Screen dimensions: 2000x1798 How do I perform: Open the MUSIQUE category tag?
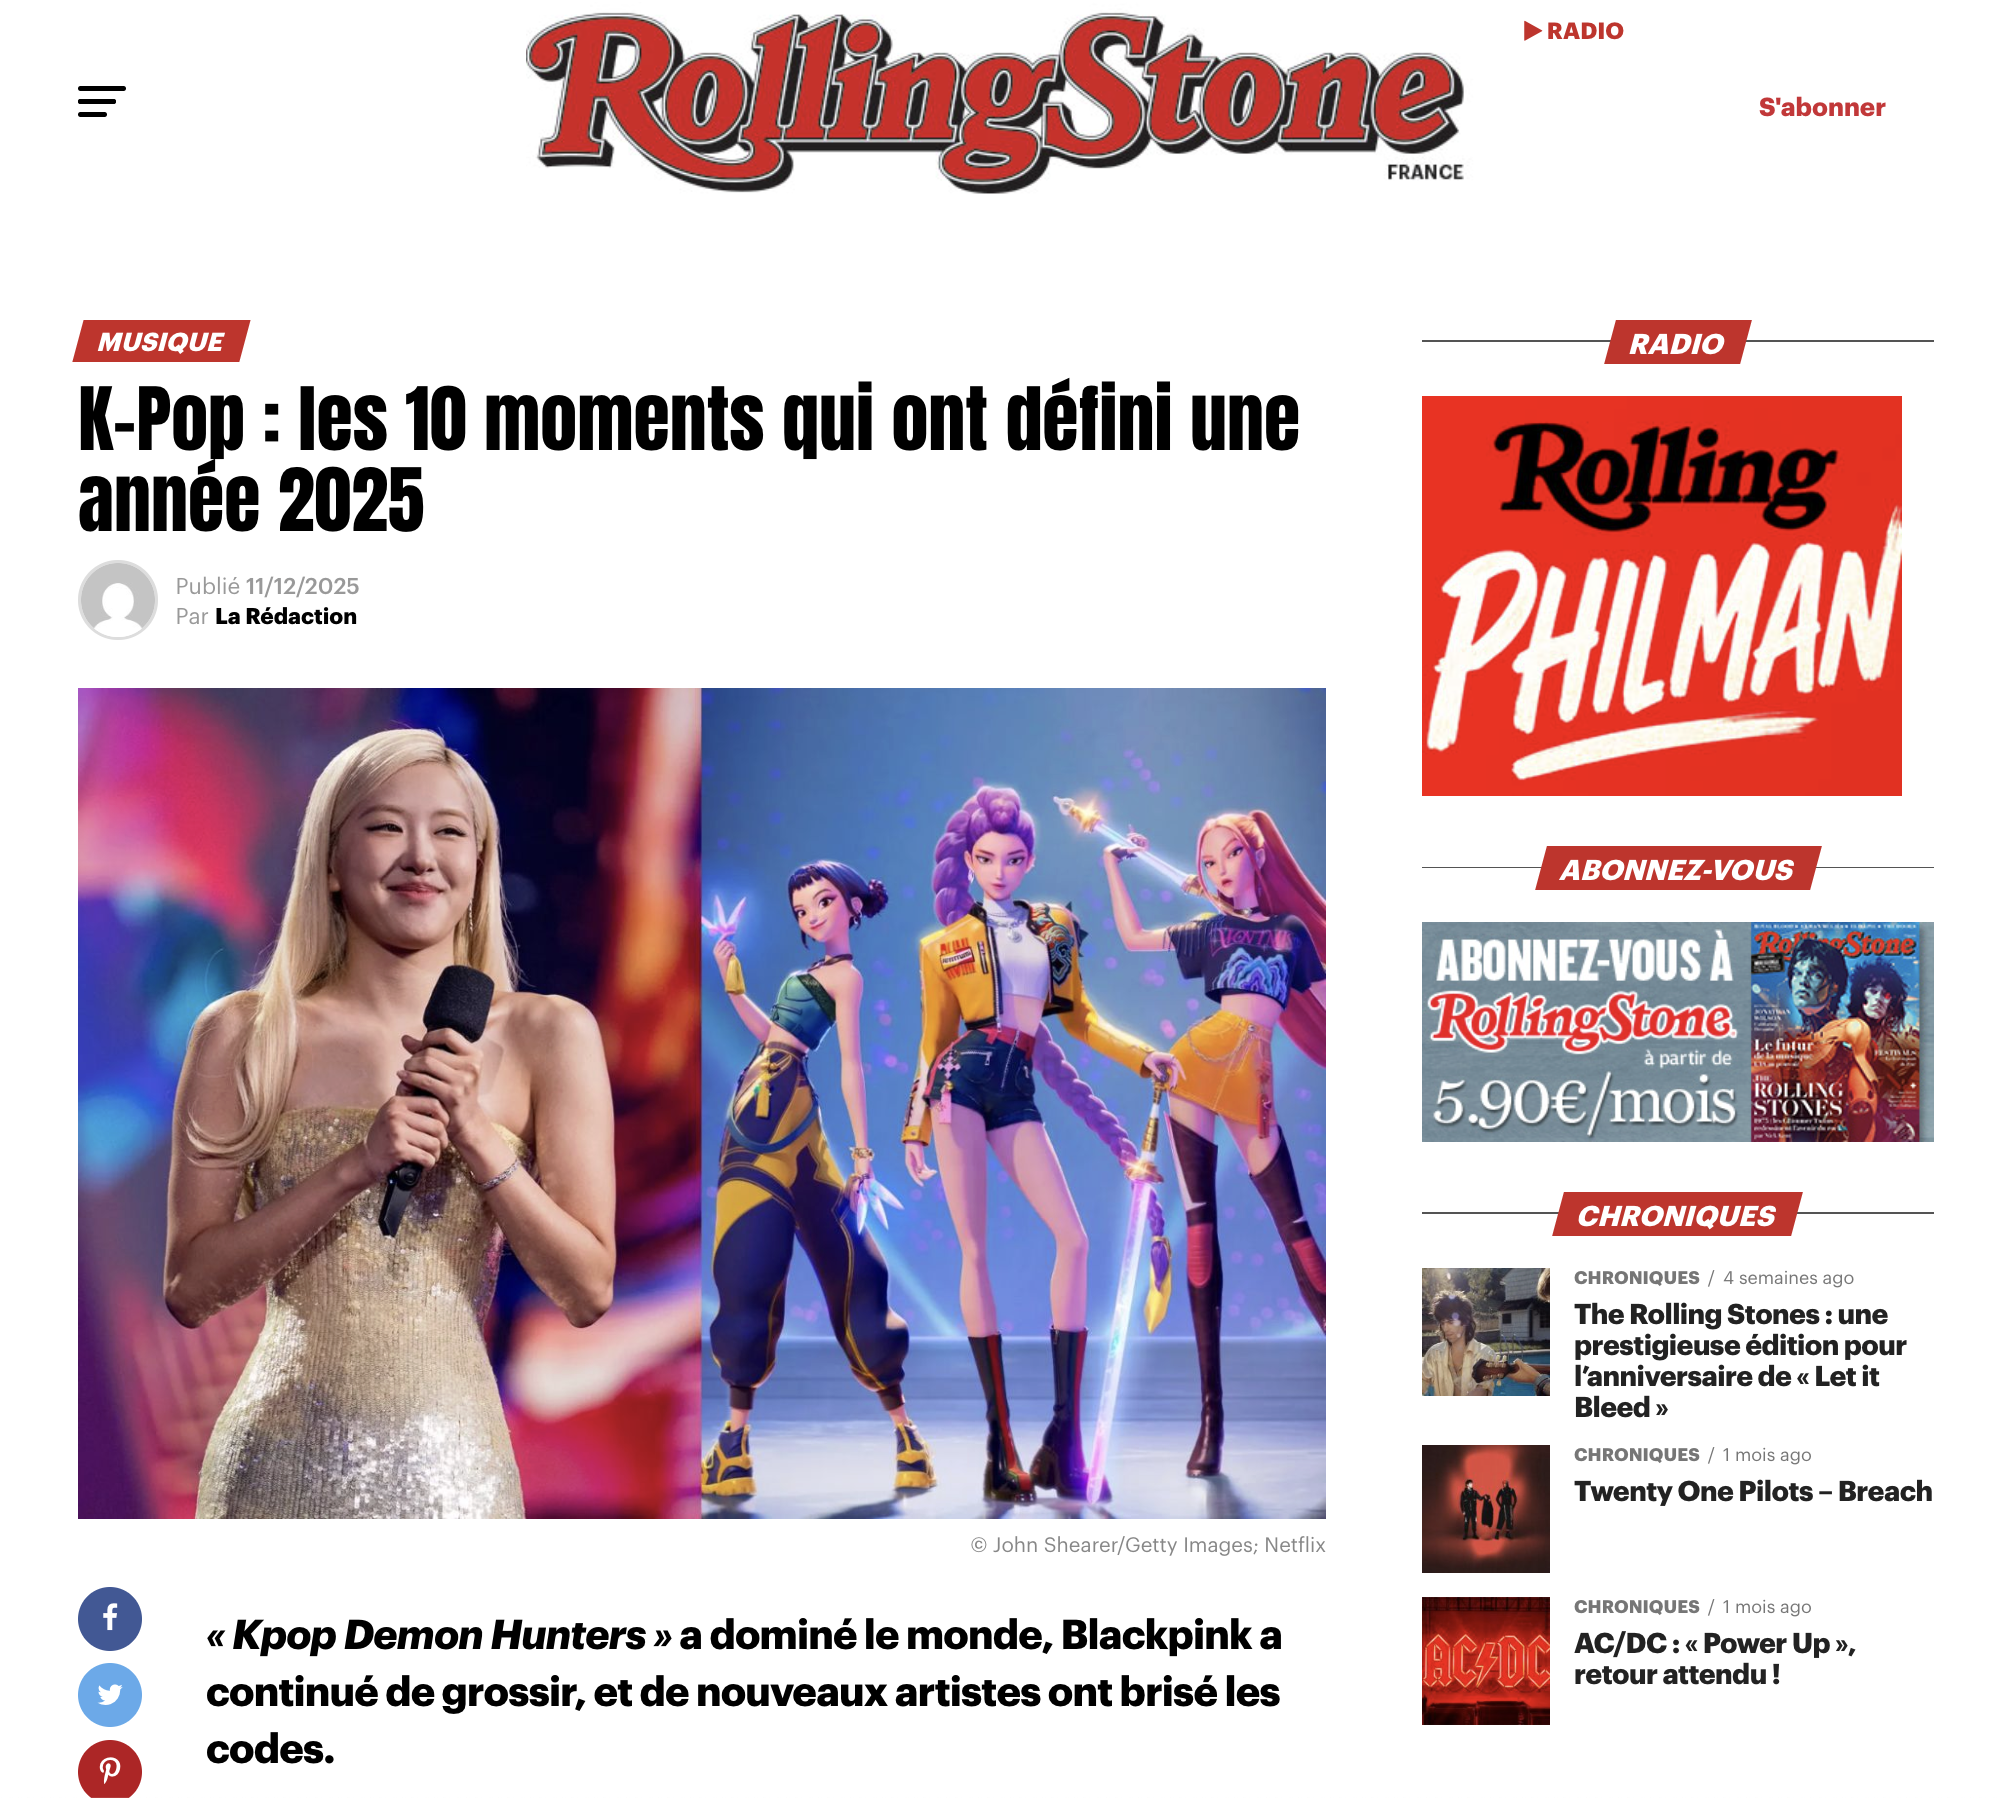click(x=161, y=342)
